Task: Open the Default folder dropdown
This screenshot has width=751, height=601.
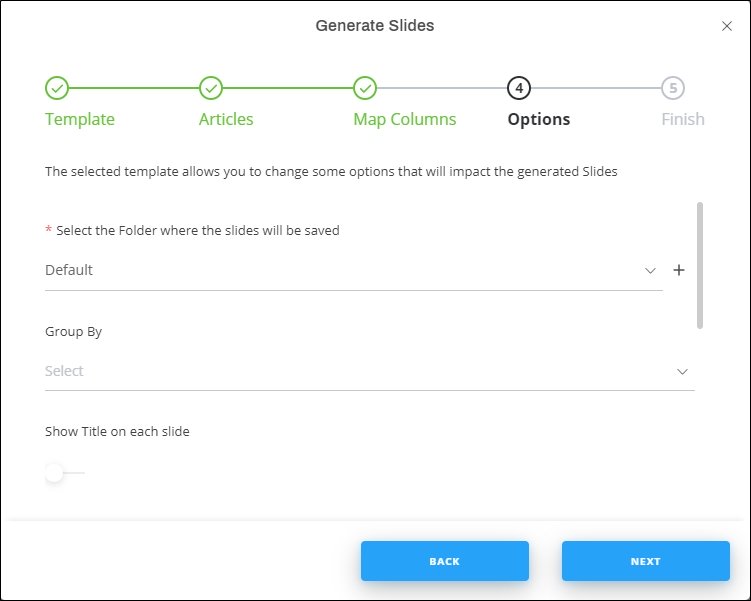Action: [x=353, y=270]
